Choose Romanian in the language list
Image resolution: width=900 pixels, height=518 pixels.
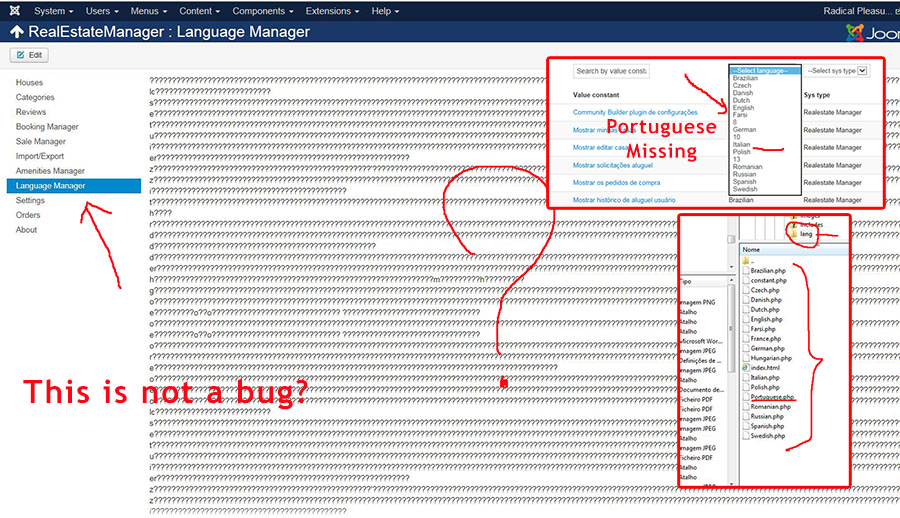(747, 167)
